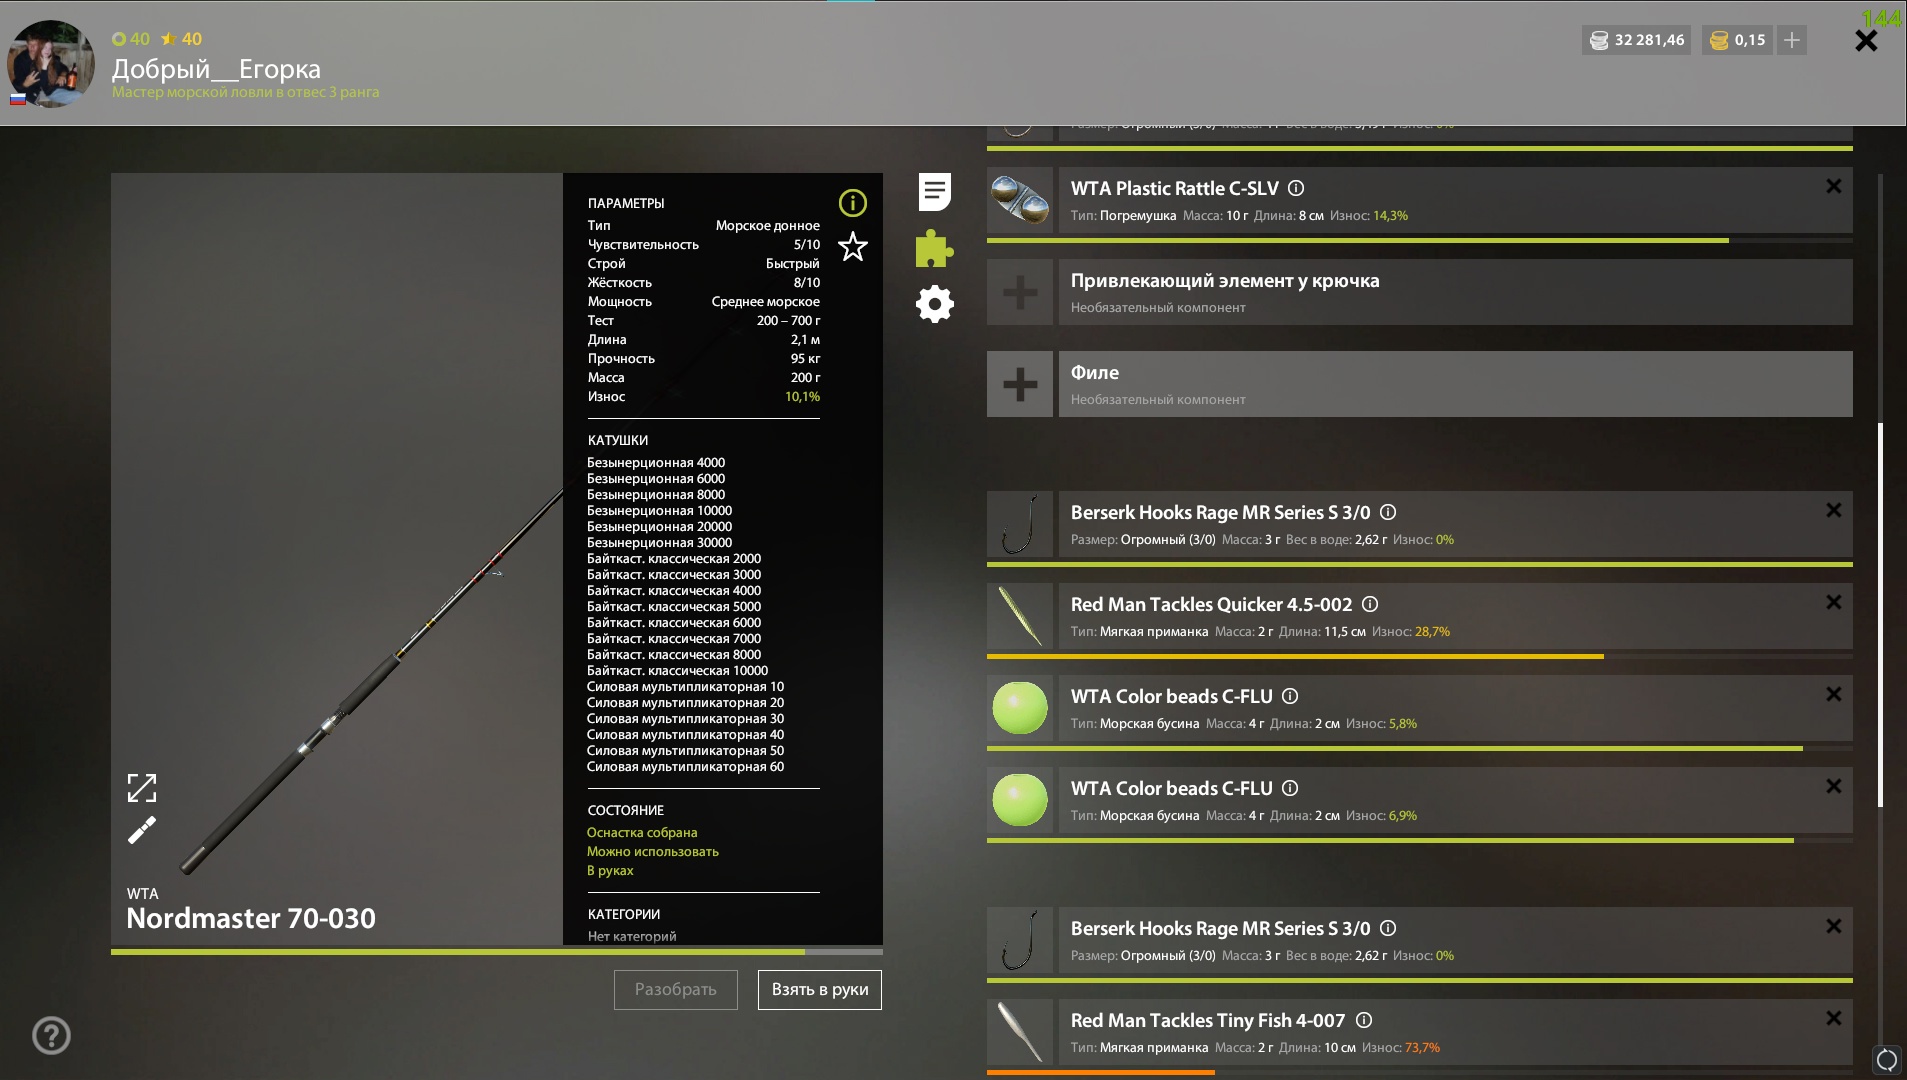This screenshot has width=1907, height=1080.
Task: Click refresh circle icon at bottom right
Action: [1886, 1060]
